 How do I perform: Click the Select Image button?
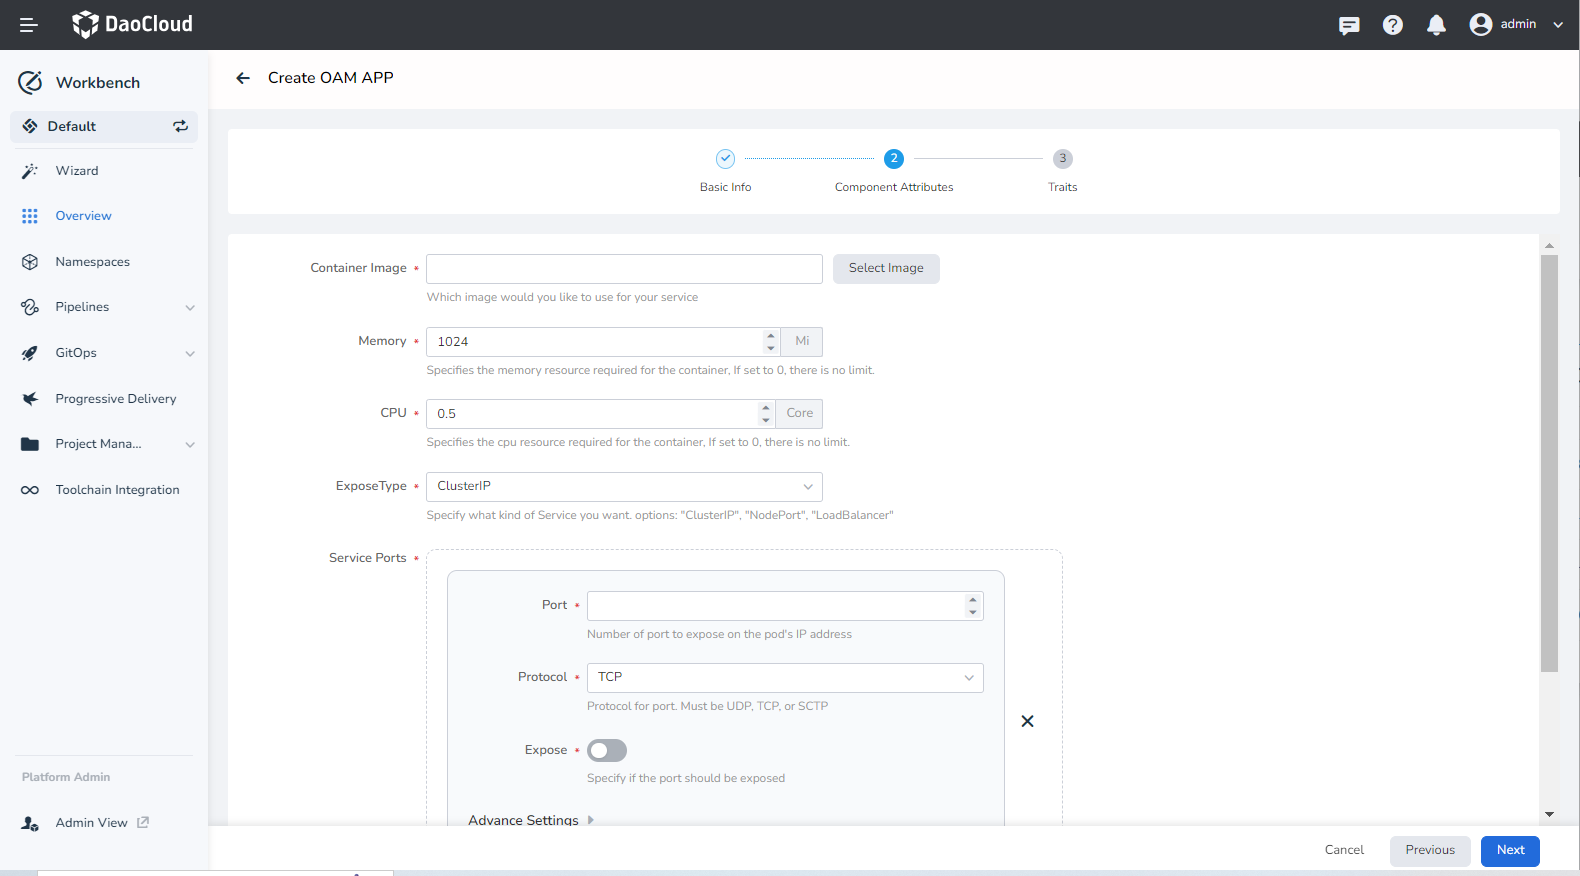[x=885, y=268]
